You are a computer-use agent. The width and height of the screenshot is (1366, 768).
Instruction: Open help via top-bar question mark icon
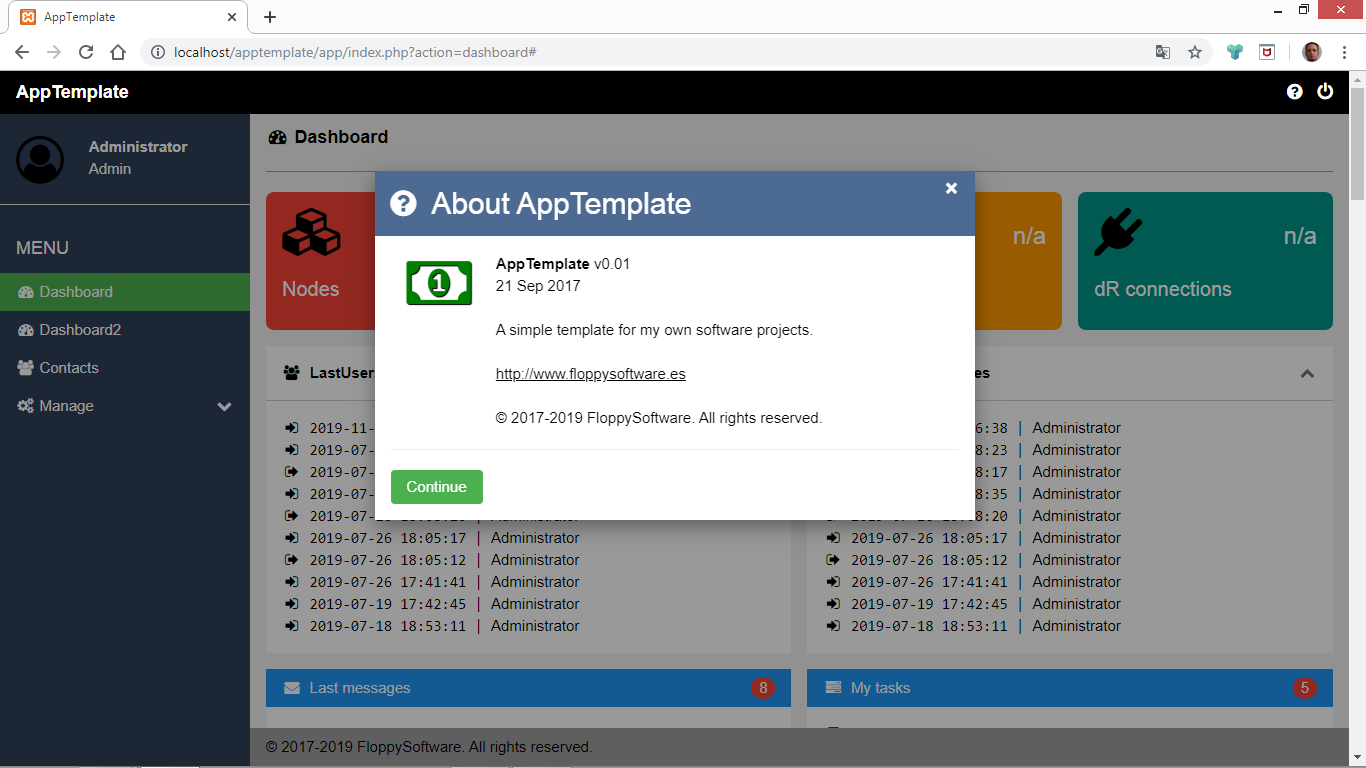(x=1295, y=92)
